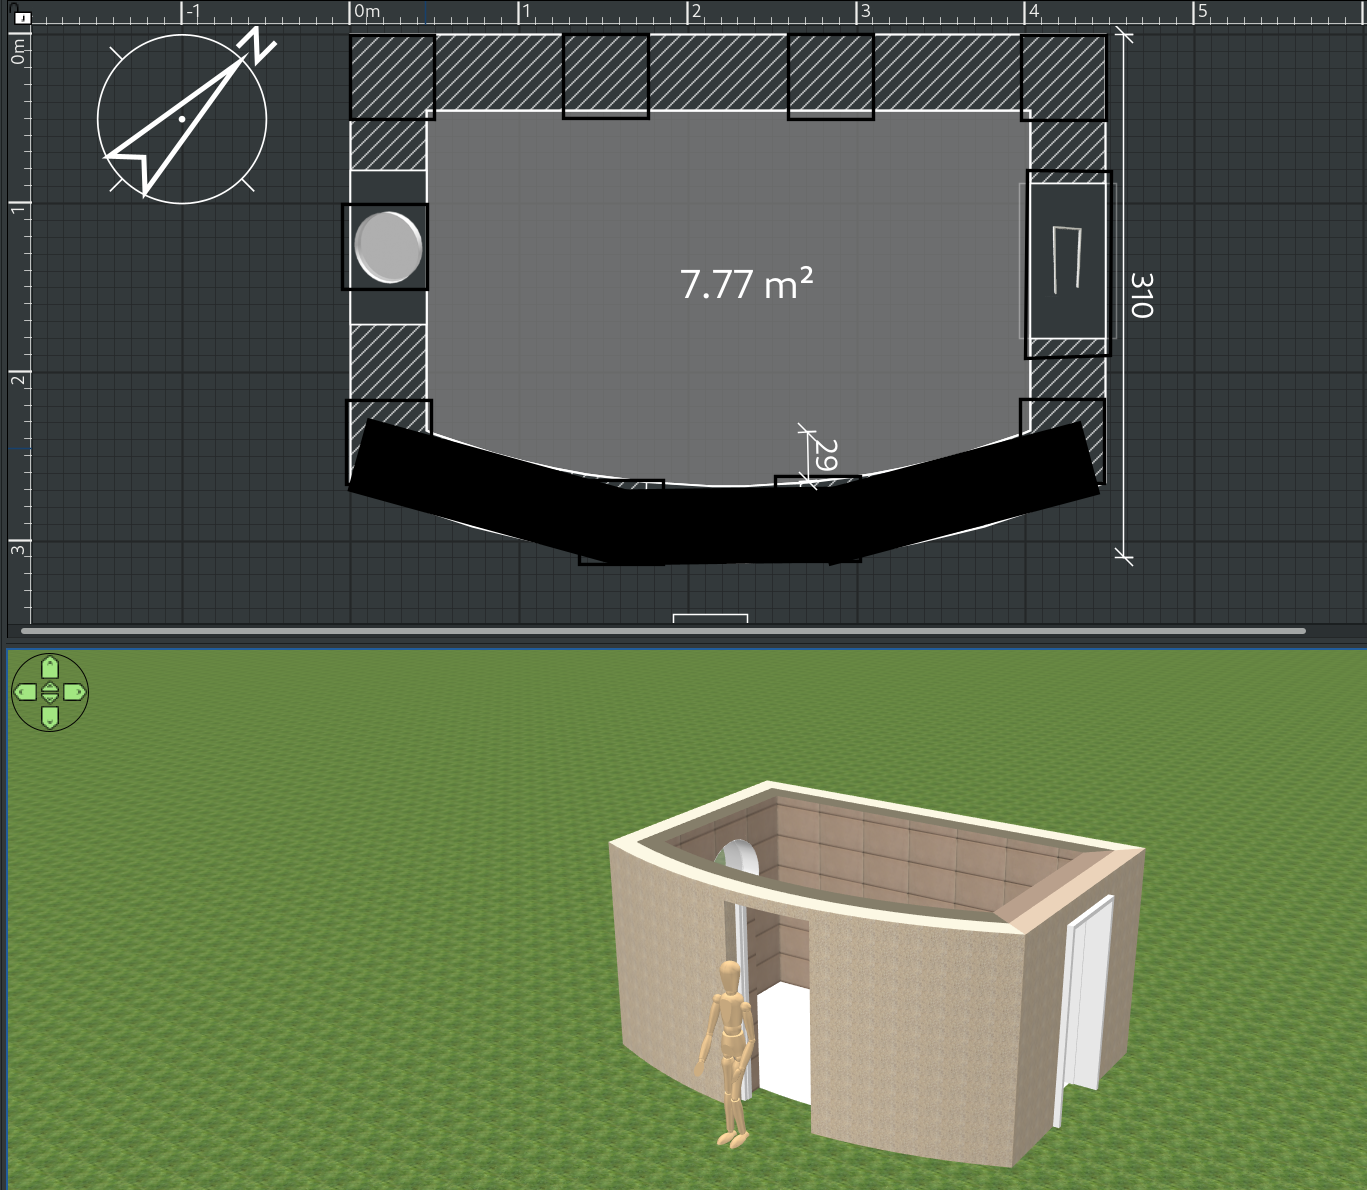Click the tilt camera up triangle in navigation pad
The height and width of the screenshot is (1190, 1367).
[50, 686]
